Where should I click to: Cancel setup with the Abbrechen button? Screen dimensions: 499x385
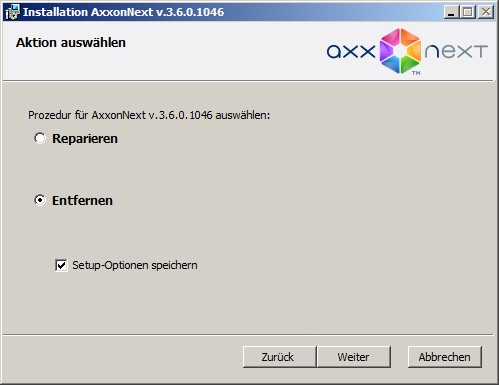(x=445, y=357)
